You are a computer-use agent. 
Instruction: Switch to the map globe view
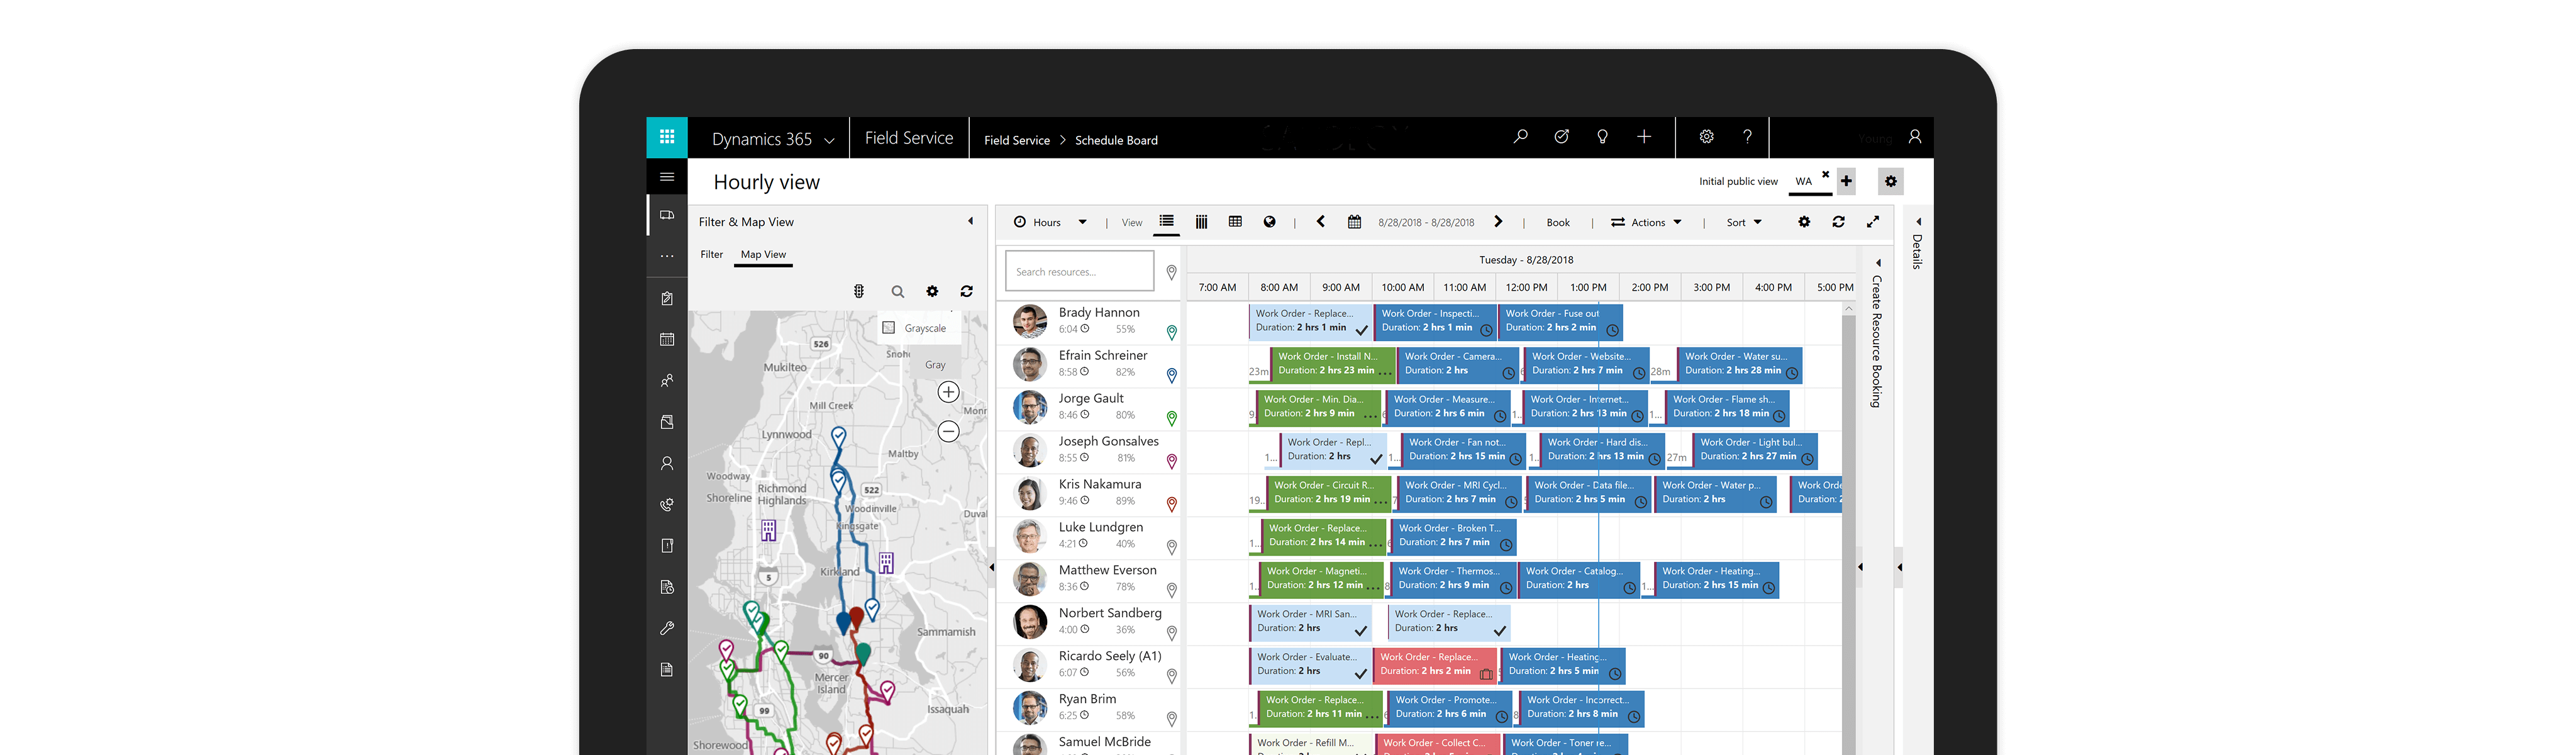pos(1269,222)
